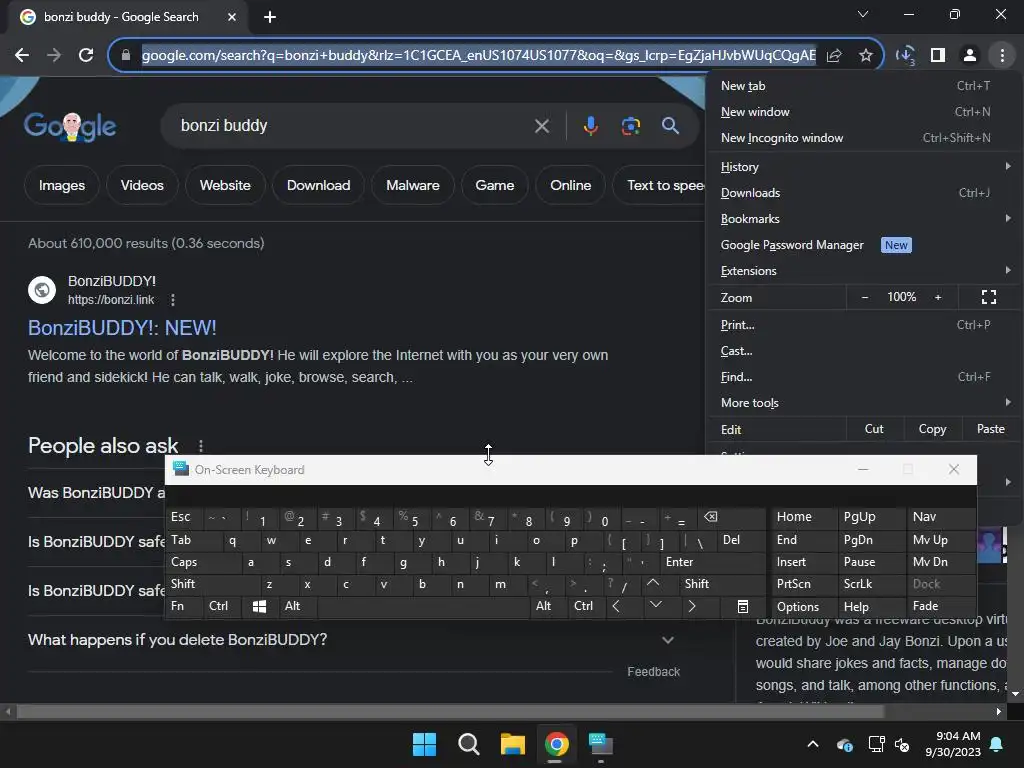Toggle the Fade key on On-Screen Keyboard

(940, 607)
